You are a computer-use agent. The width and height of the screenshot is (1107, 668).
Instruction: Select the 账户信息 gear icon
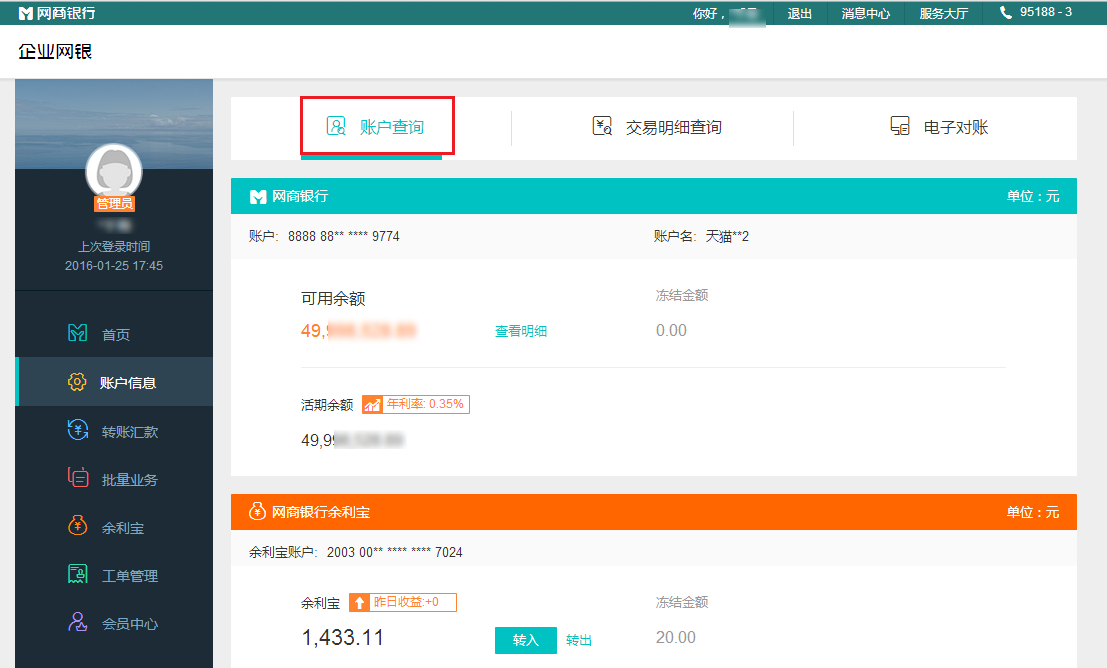click(78, 382)
